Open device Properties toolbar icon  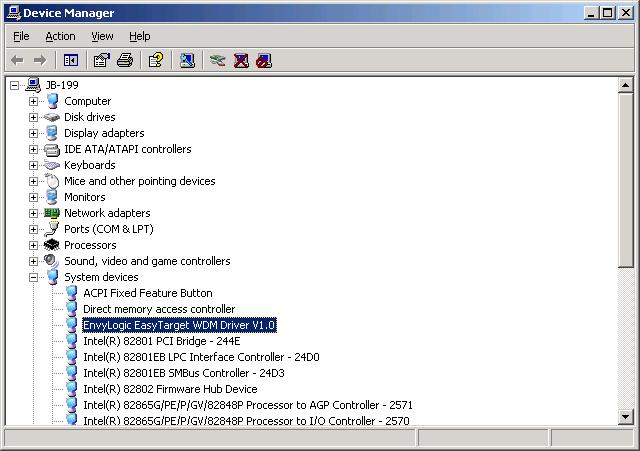tap(102, 60)
